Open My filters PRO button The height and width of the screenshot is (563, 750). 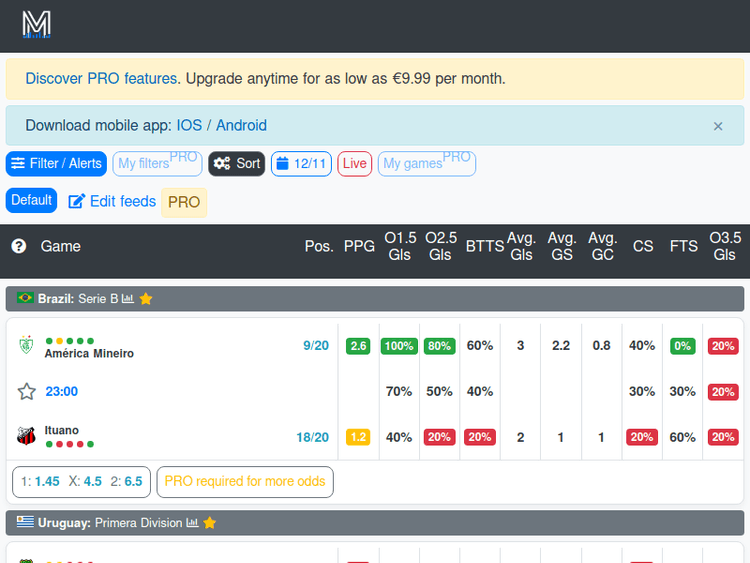click(157, 164)
